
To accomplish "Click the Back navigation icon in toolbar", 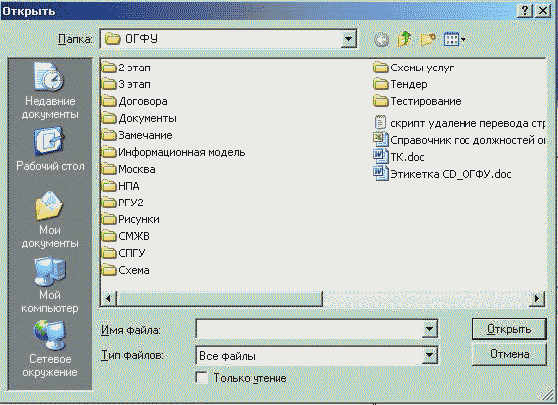I will [x=381, y=39].
